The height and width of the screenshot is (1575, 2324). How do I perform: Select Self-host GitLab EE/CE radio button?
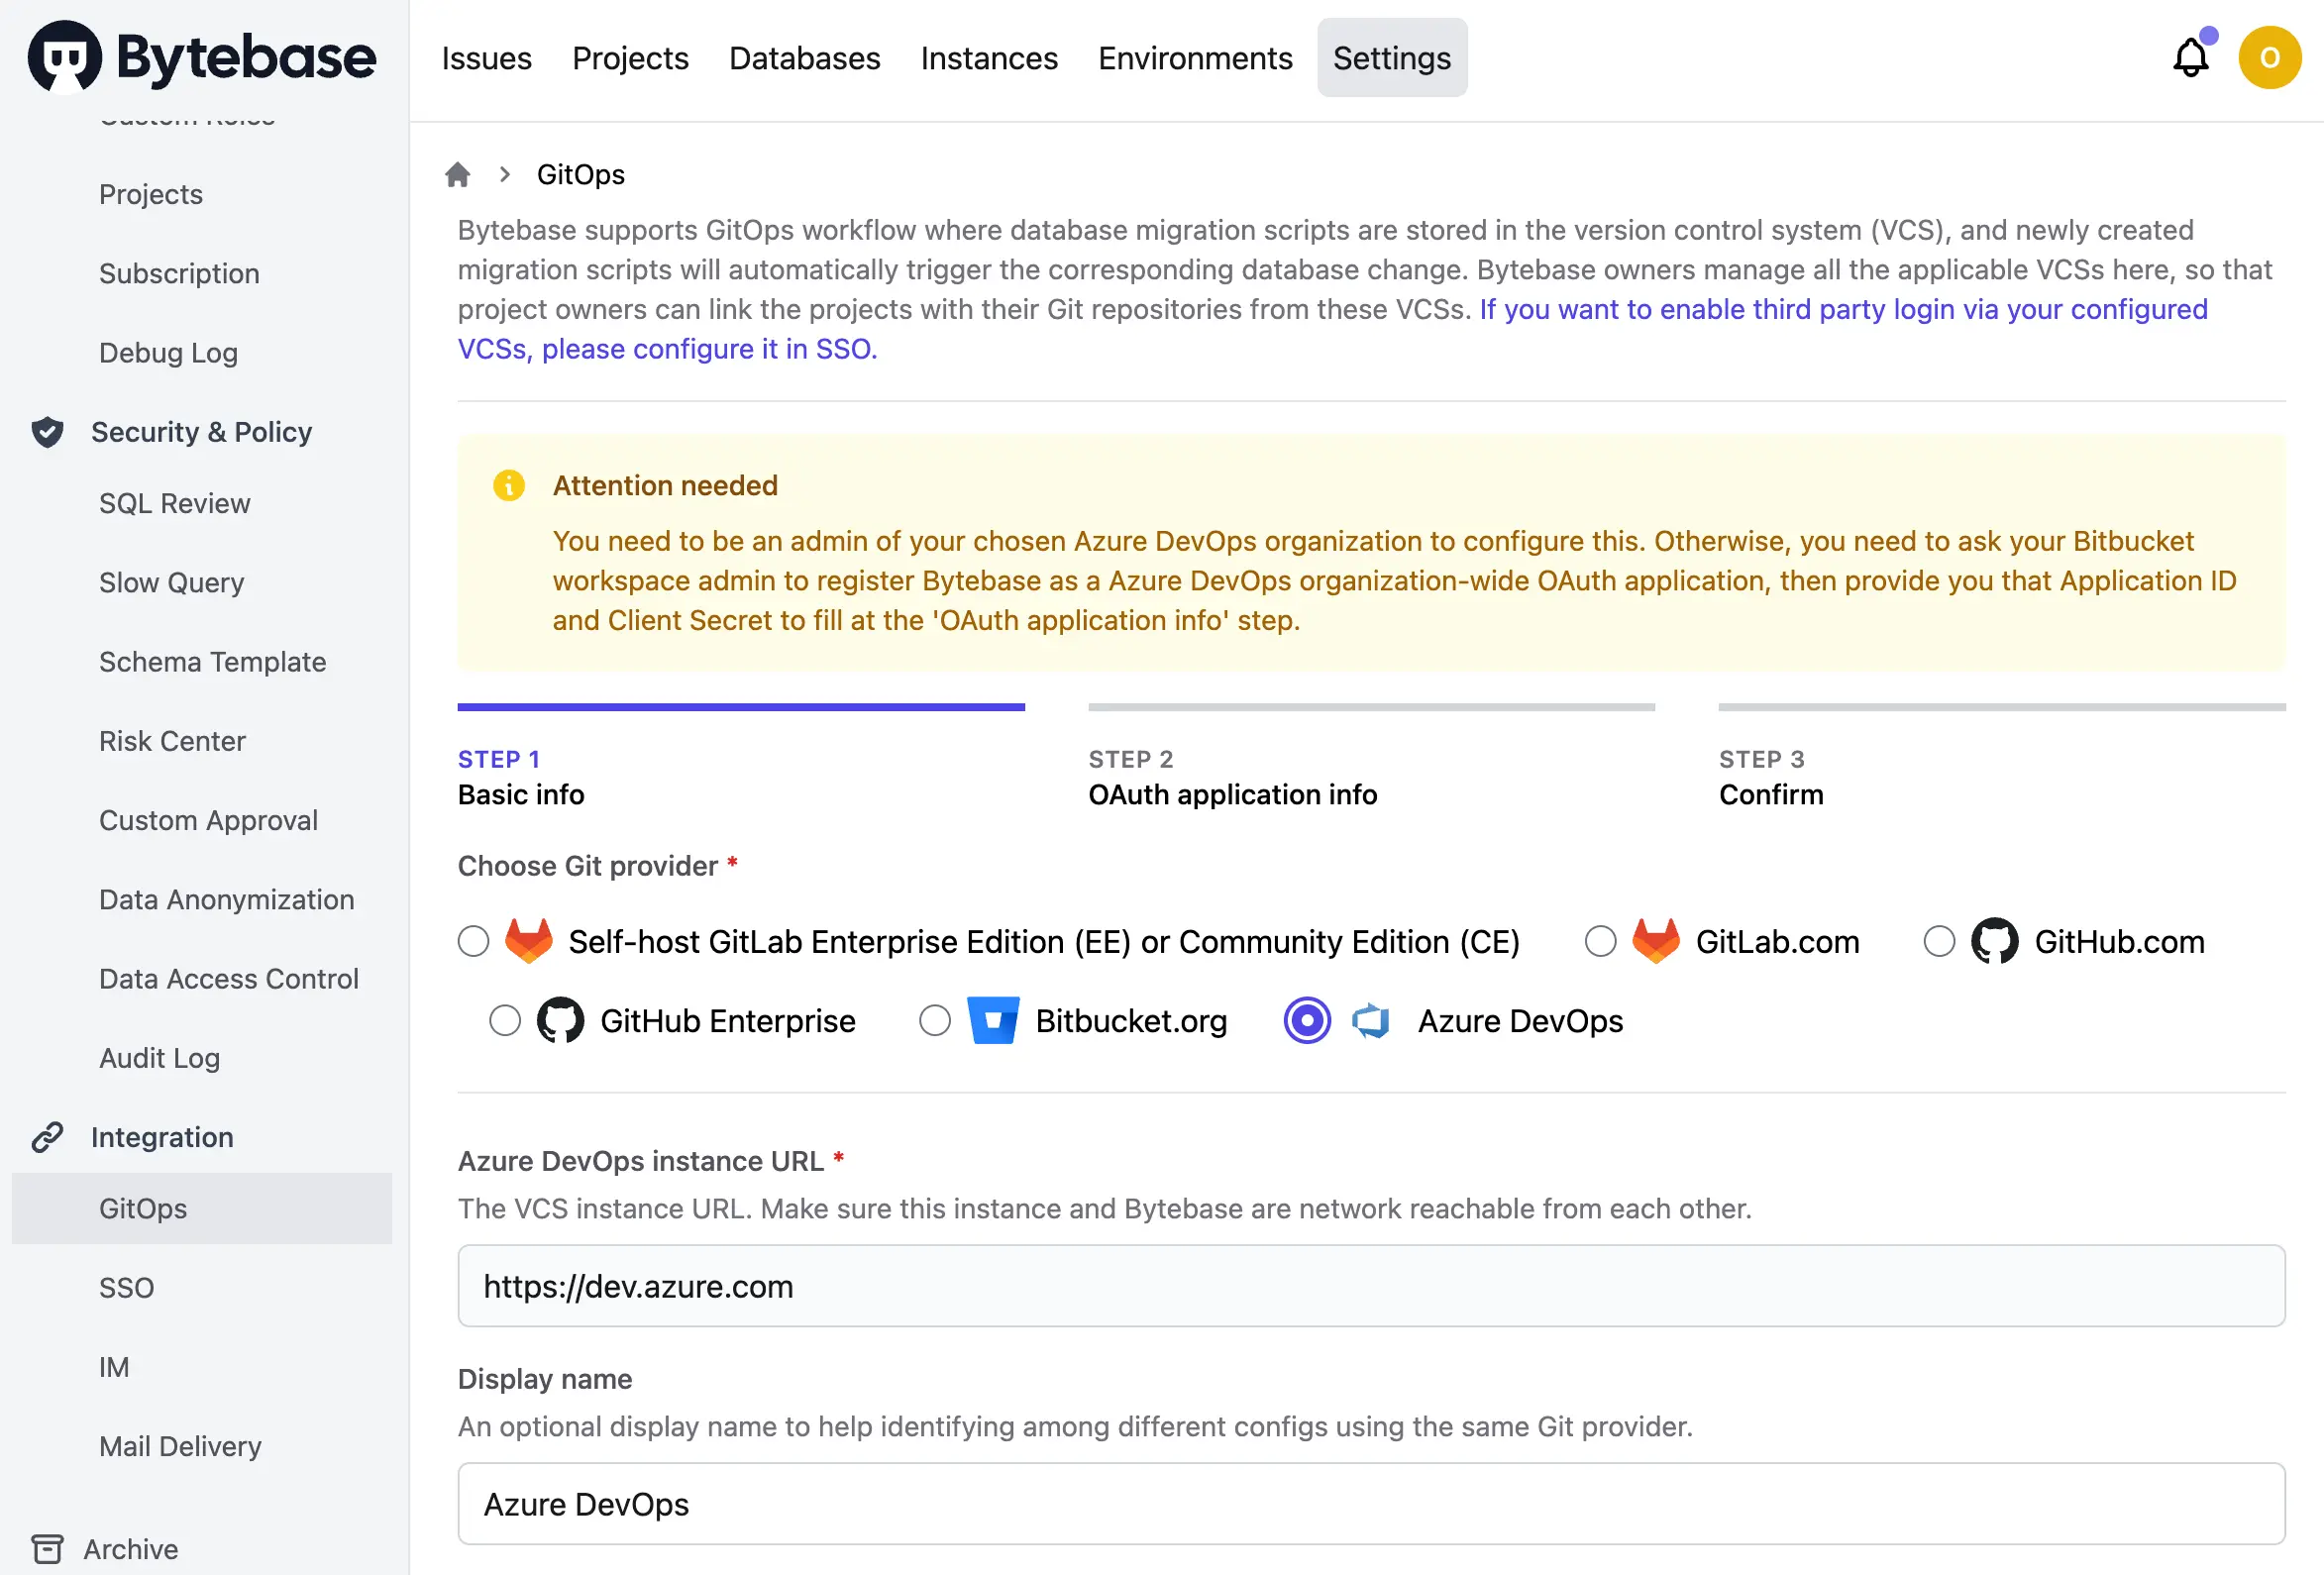[473, 941]
